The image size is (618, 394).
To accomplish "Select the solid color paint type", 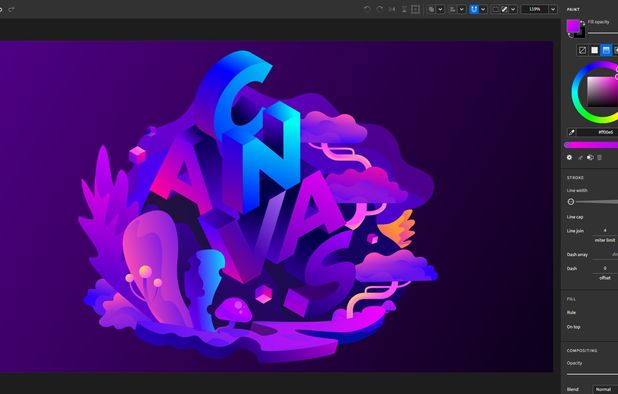I will (x=594, y=50).
